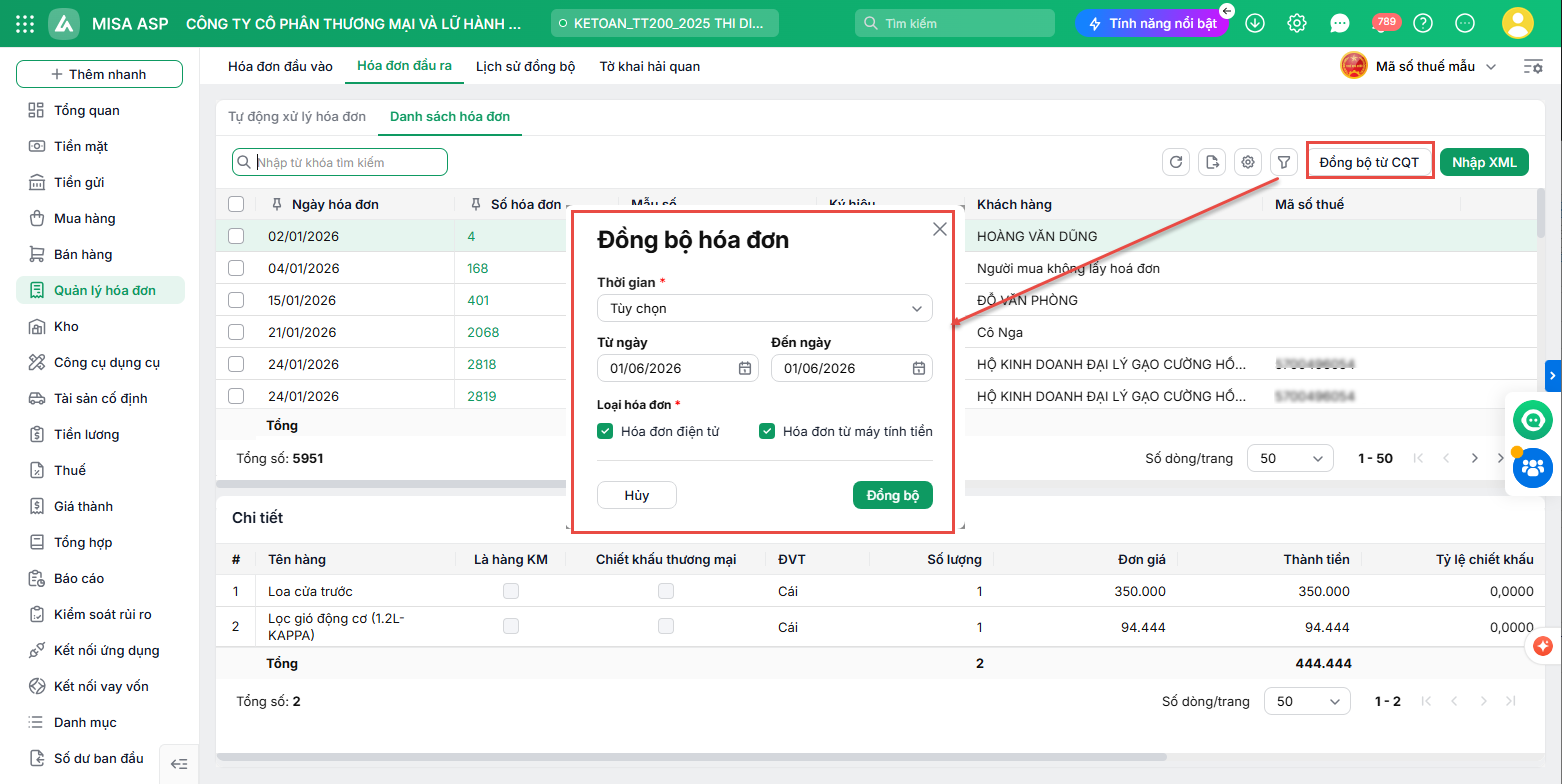Open the rows per page dropdown in Chi tiết
The width and height of the screenshot is (1562, 784).
coord(1308,701)
